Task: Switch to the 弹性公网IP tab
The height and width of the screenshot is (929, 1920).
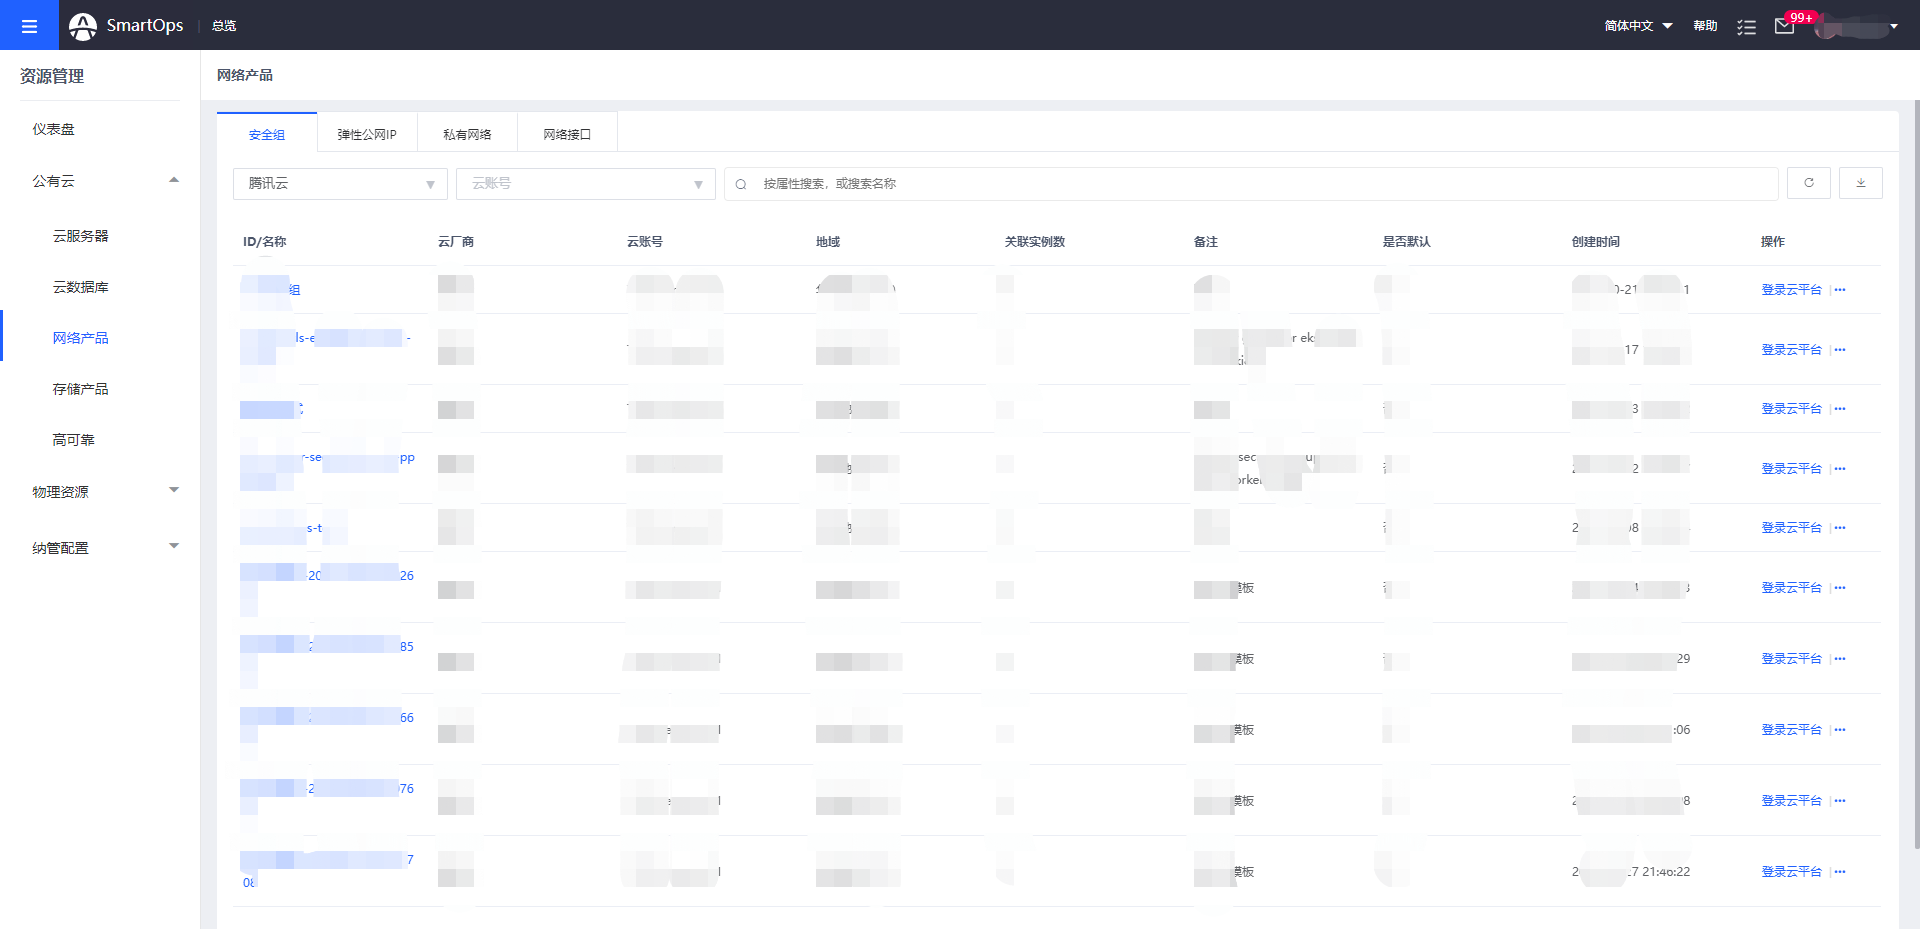Action: (x=367, y=134)
